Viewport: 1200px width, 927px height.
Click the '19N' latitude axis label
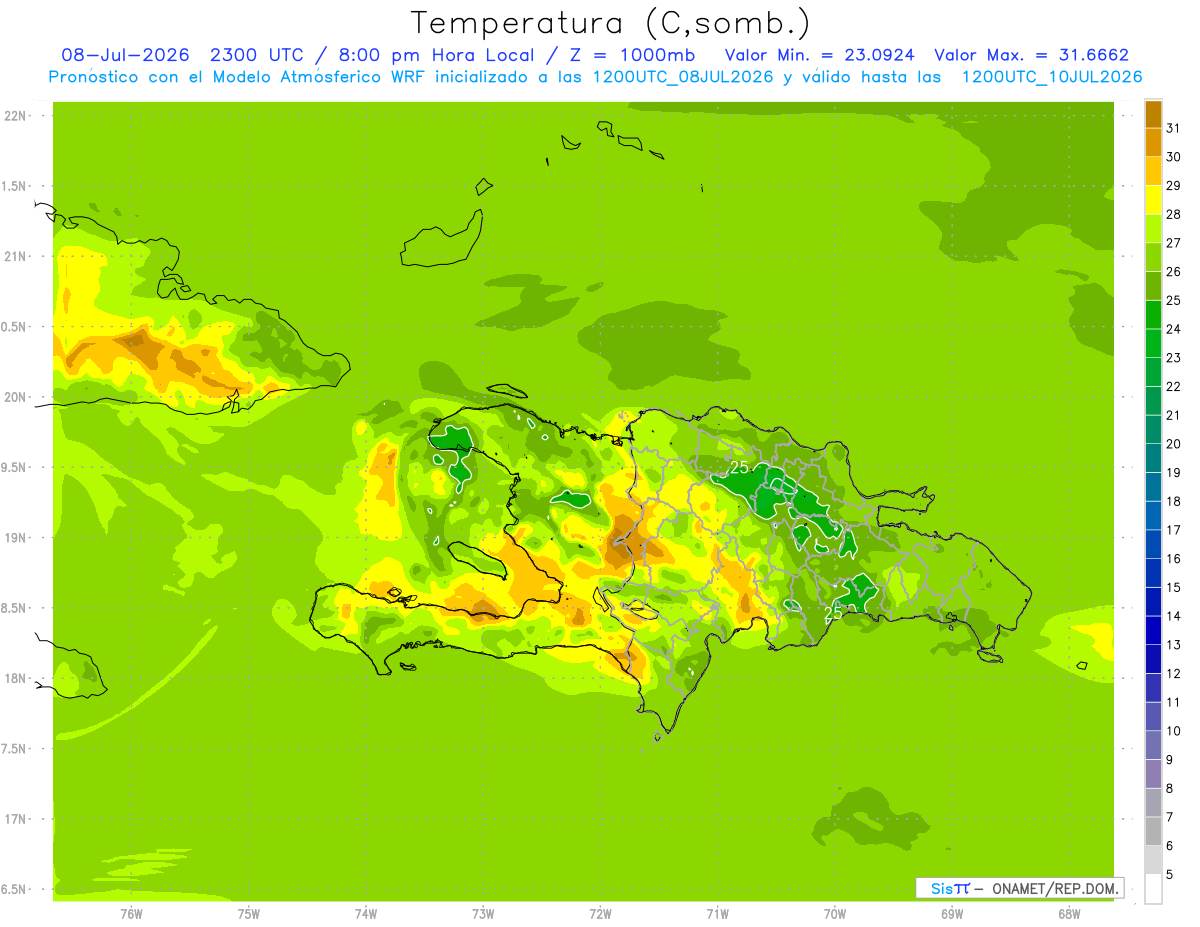[x=16, y=538]
